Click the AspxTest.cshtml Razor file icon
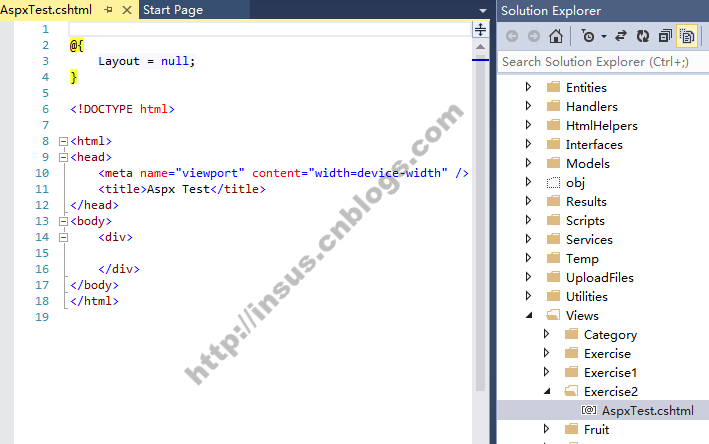This screenshot has height=444, width=709. [x=589, y=410]
